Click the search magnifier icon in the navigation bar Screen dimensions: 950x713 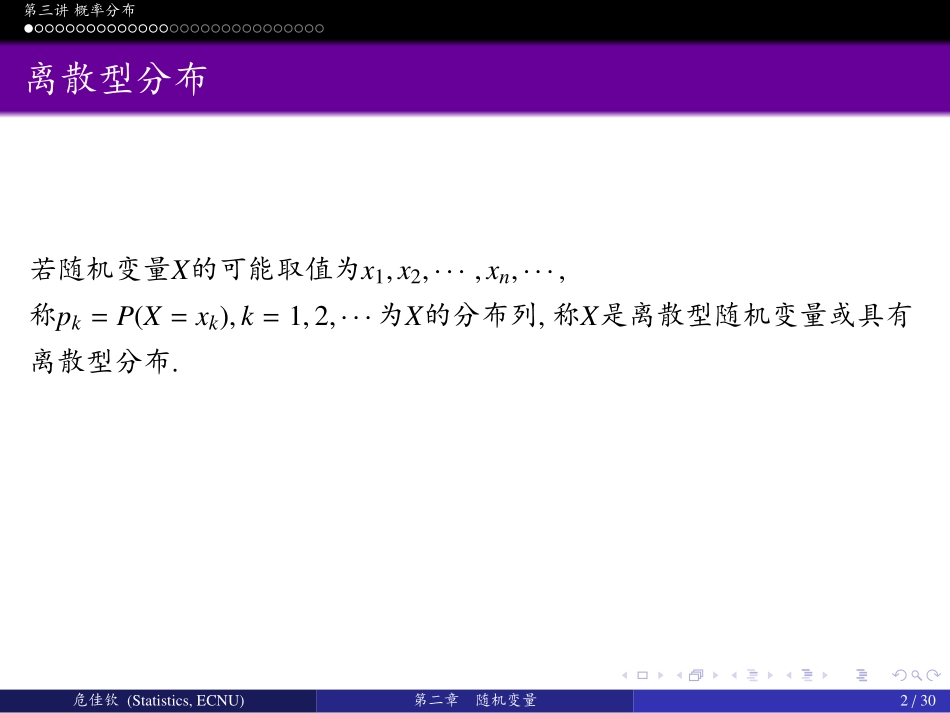click(x=917, y=675)
